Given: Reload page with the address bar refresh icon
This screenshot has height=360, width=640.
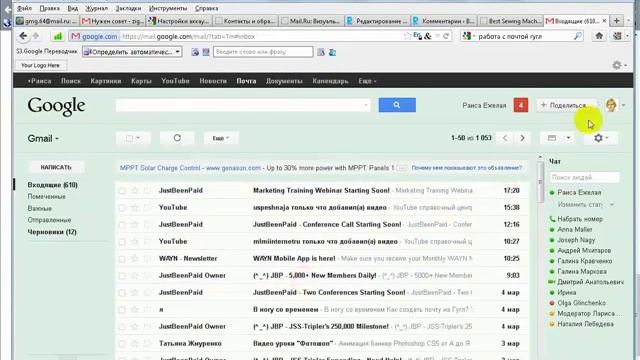Looking at the screenshot, I should click(446, 36).
